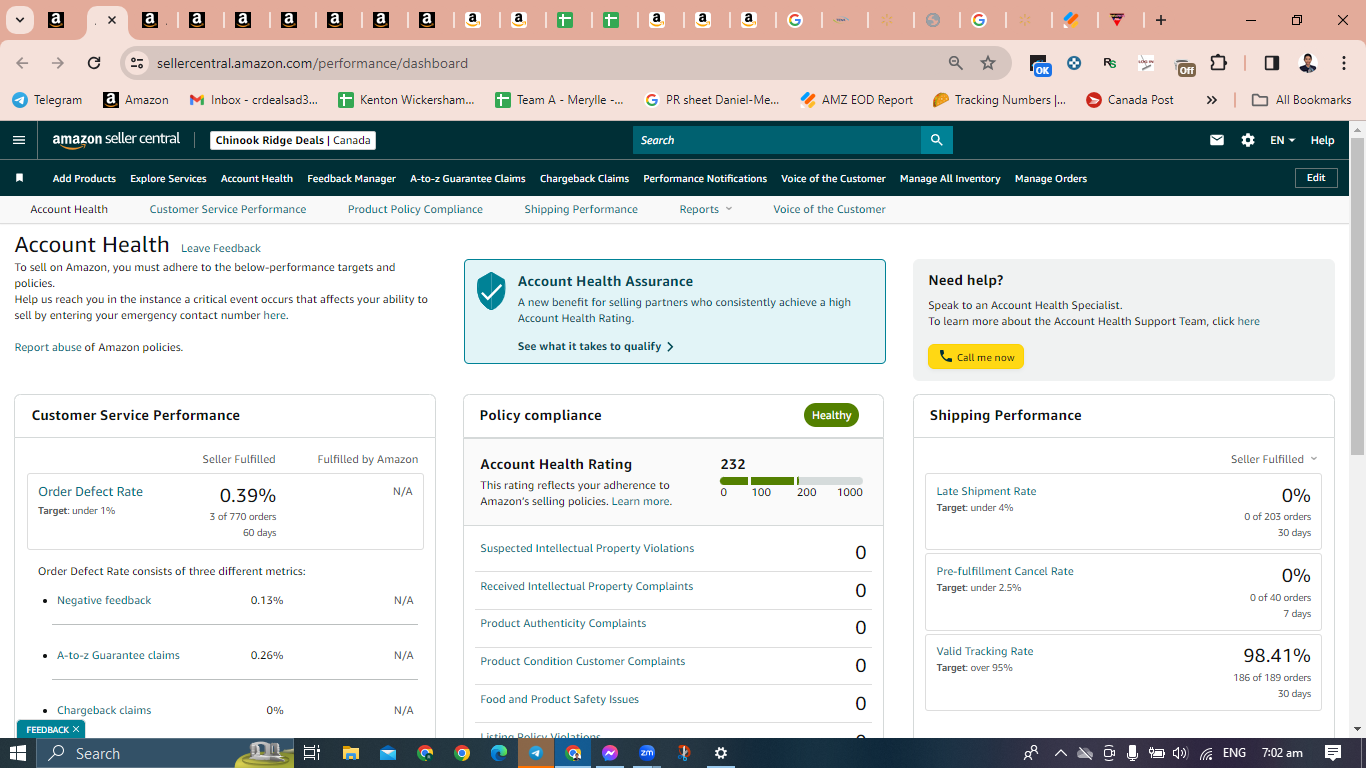Expand the Reports dropdown tab
This screenshot has height=768, width=1366.
[706, 209]
